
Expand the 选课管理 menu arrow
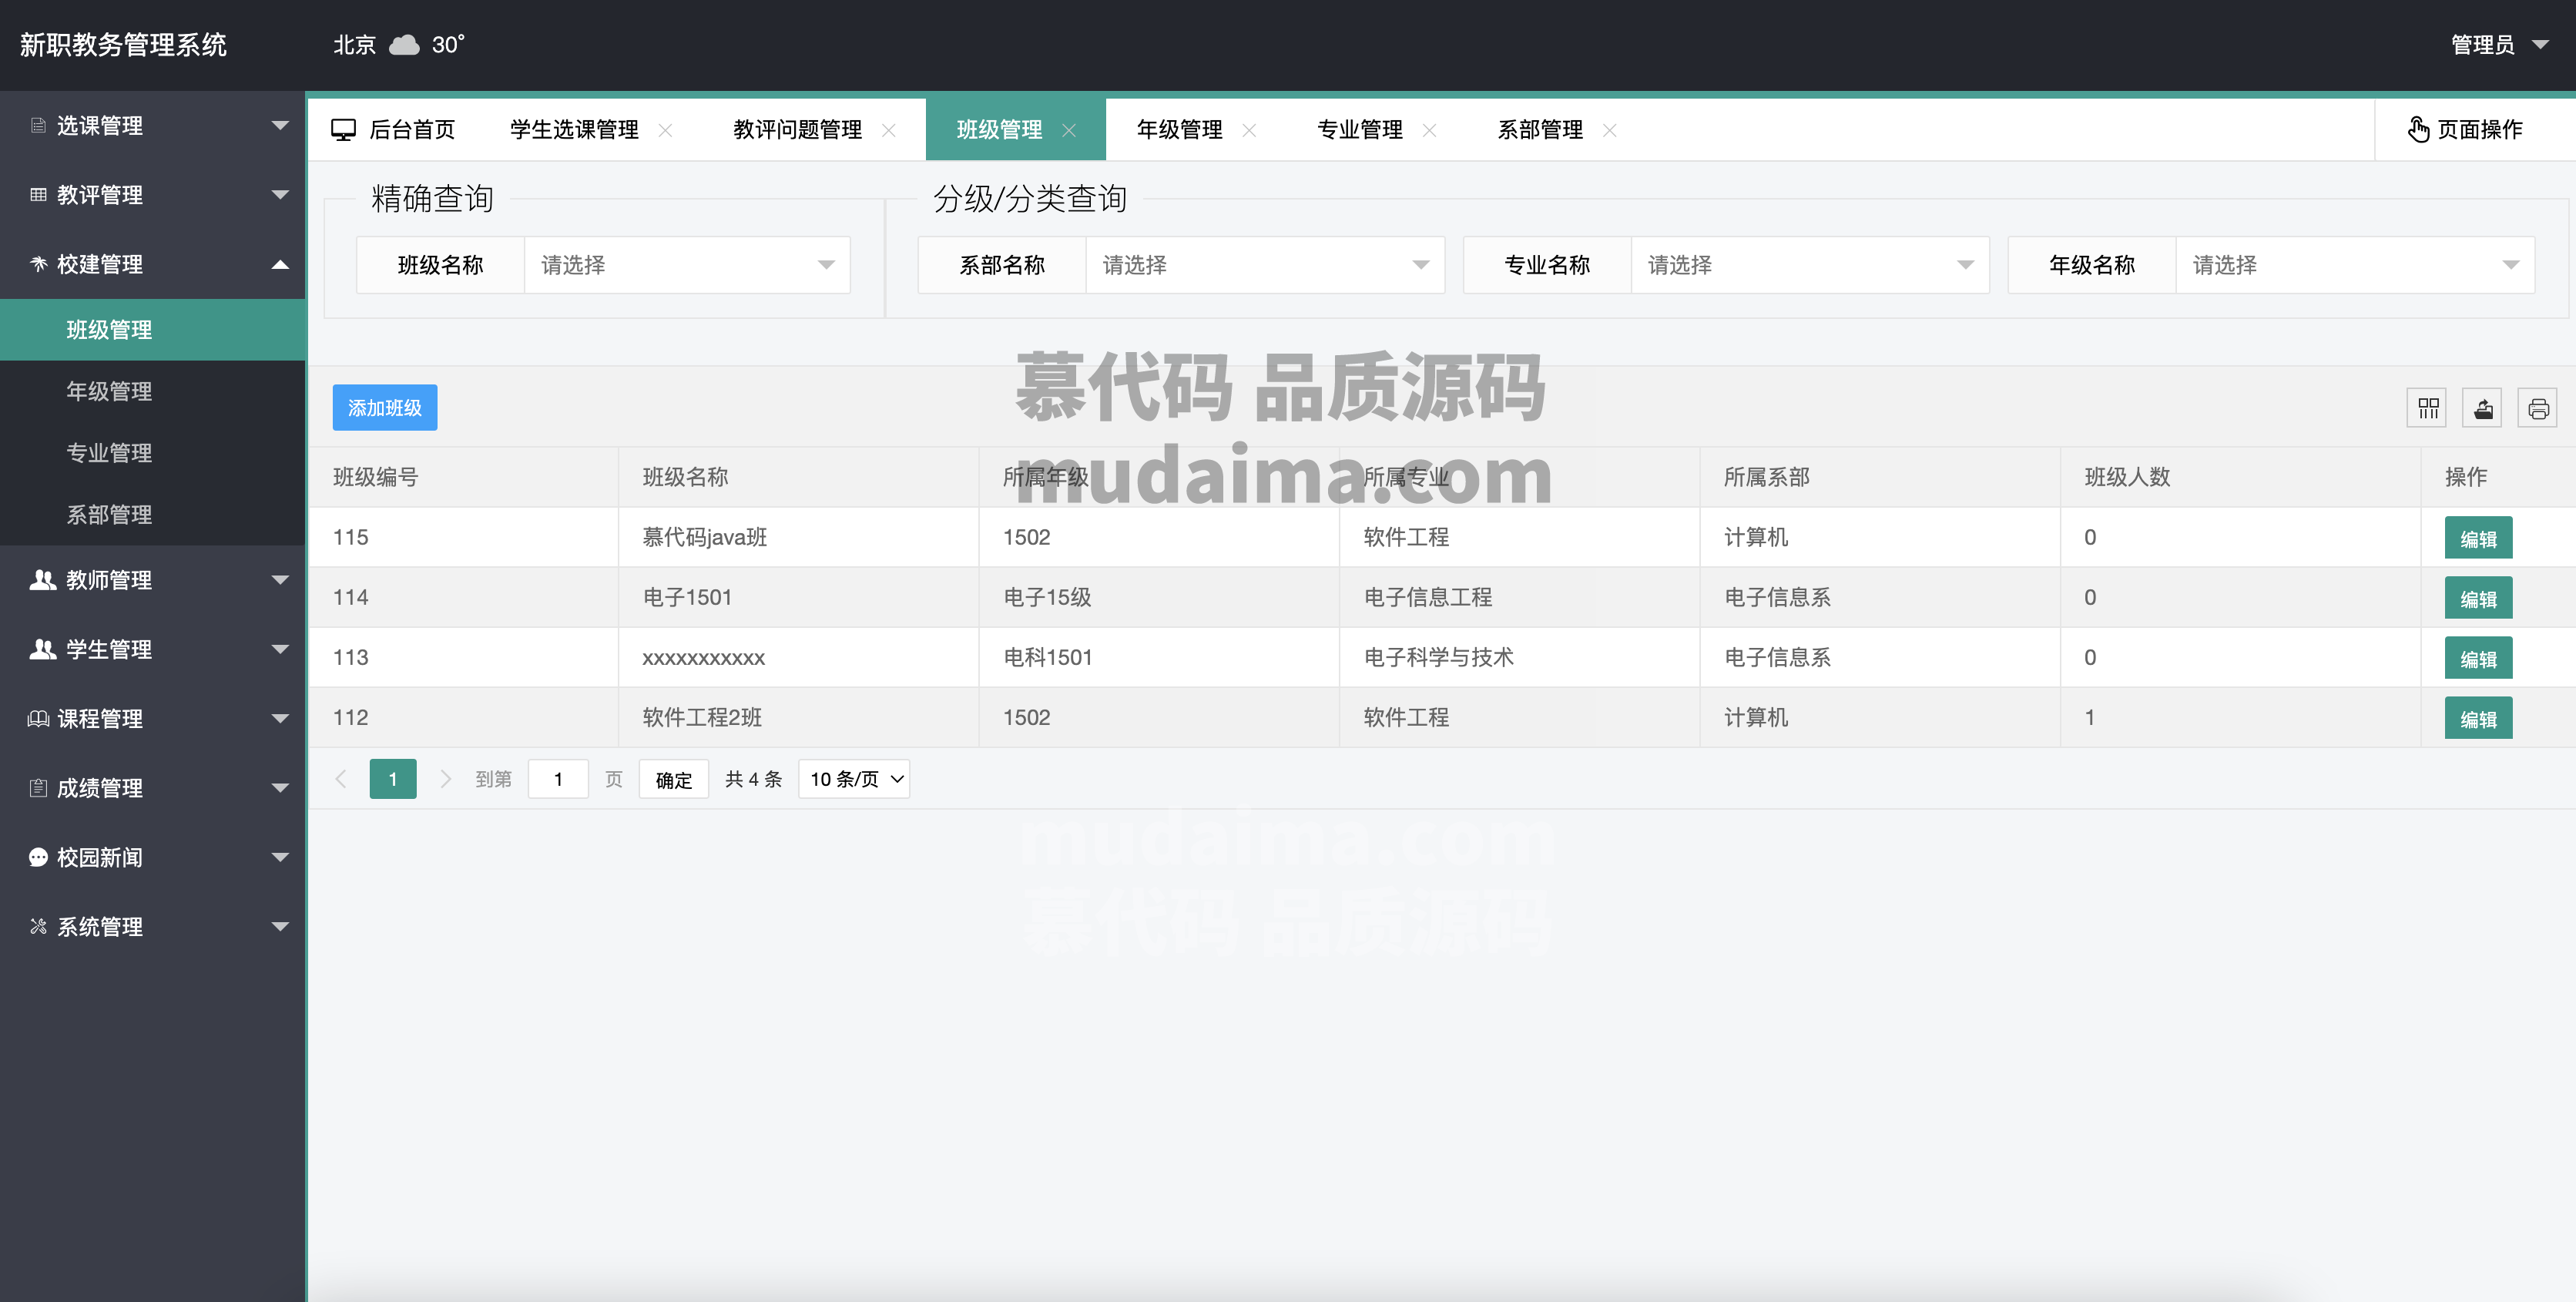click(280, 126)
